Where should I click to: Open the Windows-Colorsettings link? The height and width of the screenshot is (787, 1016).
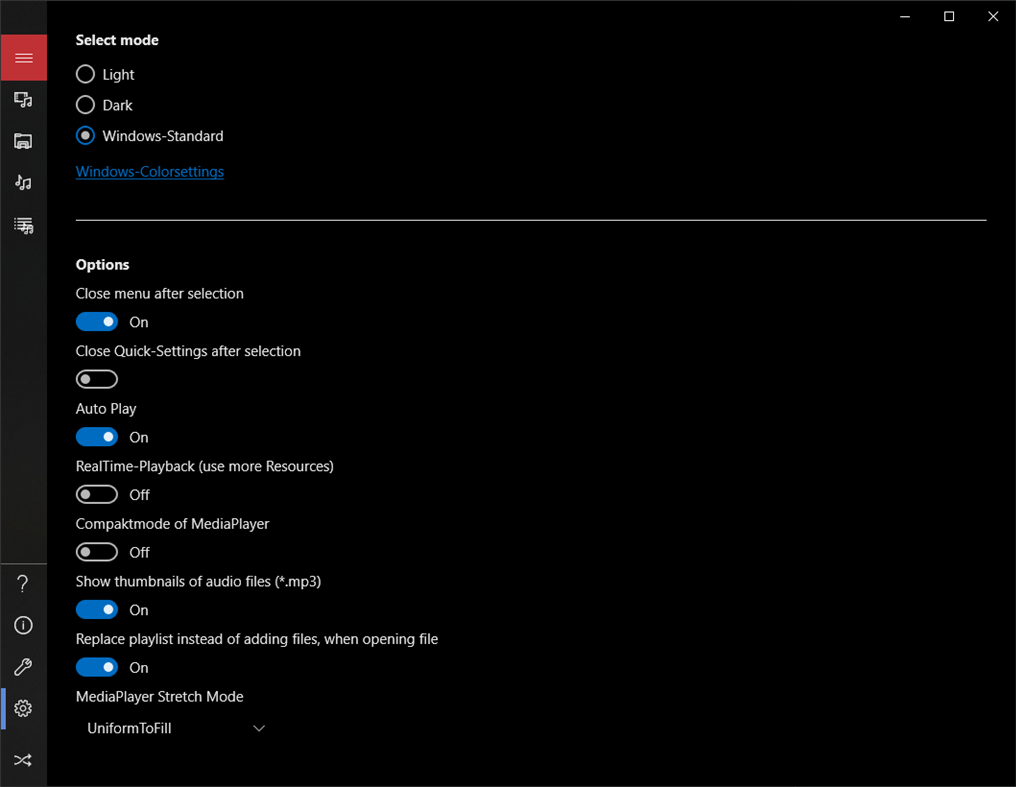(150, 172)
